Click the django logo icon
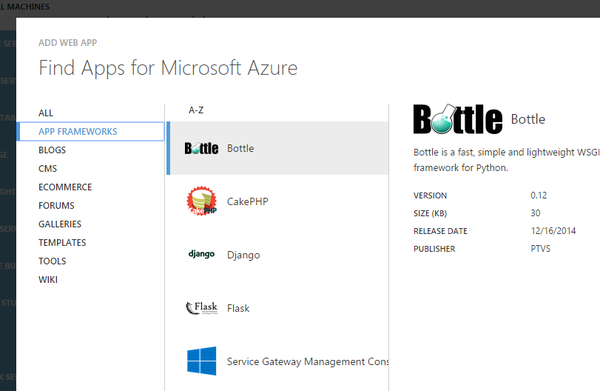Image resolution: width=600 pixels, height=391 pixels. 201,254
